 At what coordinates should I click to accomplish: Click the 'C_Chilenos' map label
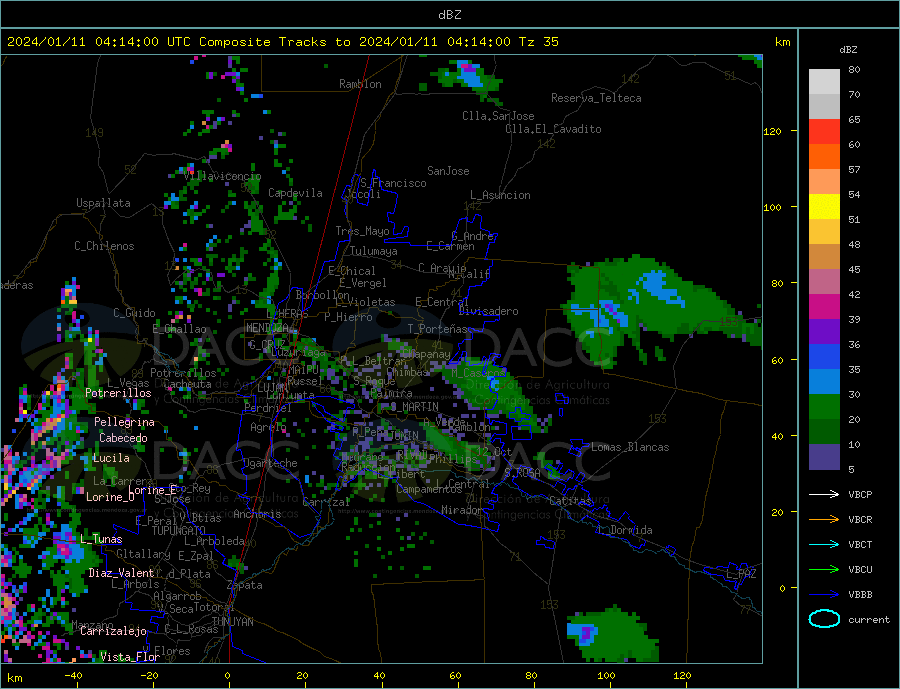(x=104, y=246)
